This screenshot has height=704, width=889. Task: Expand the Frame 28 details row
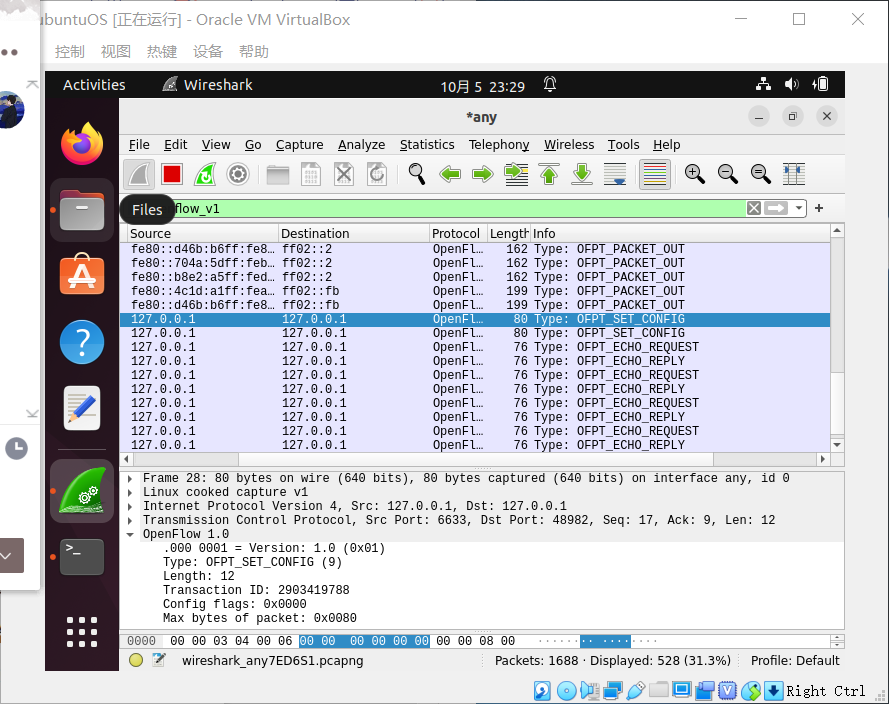(x=130, y=478)
